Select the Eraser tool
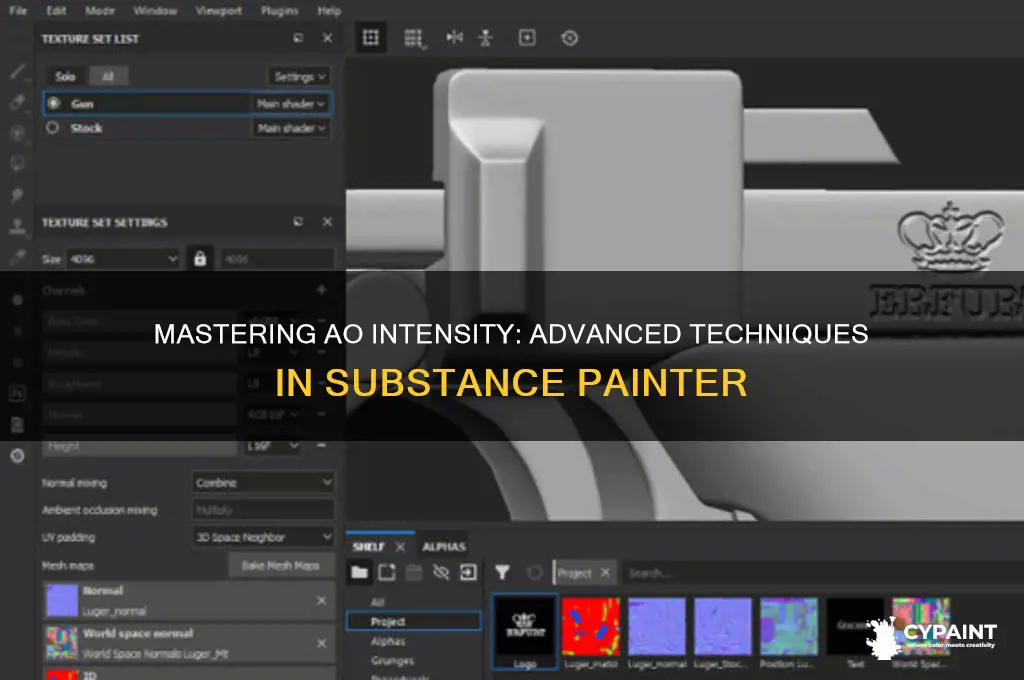 click(x=18, y=102)
